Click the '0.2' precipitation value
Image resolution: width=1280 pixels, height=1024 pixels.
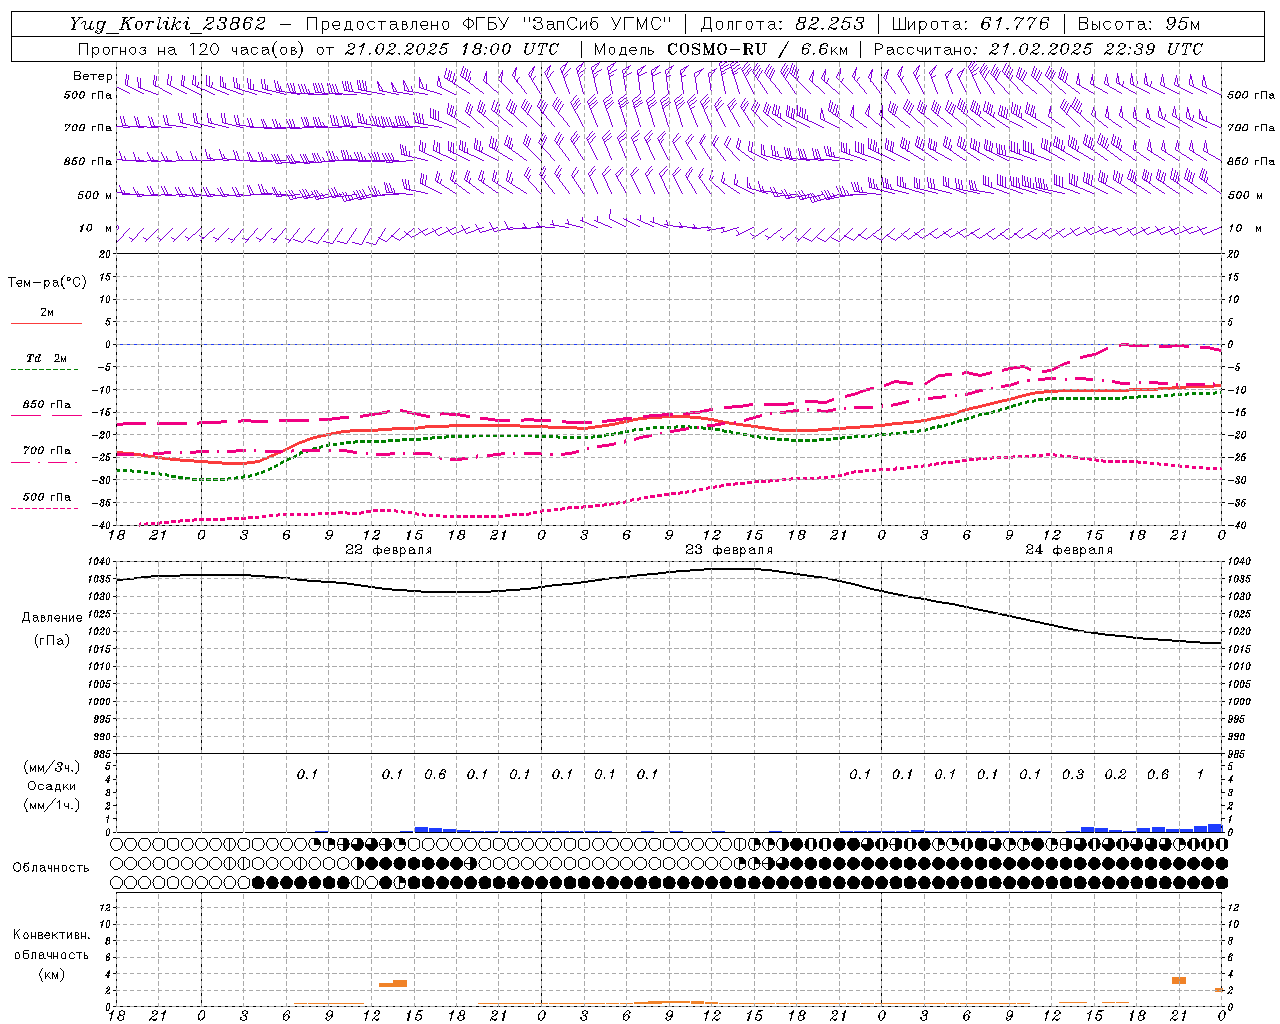[x=1116, y=774]
